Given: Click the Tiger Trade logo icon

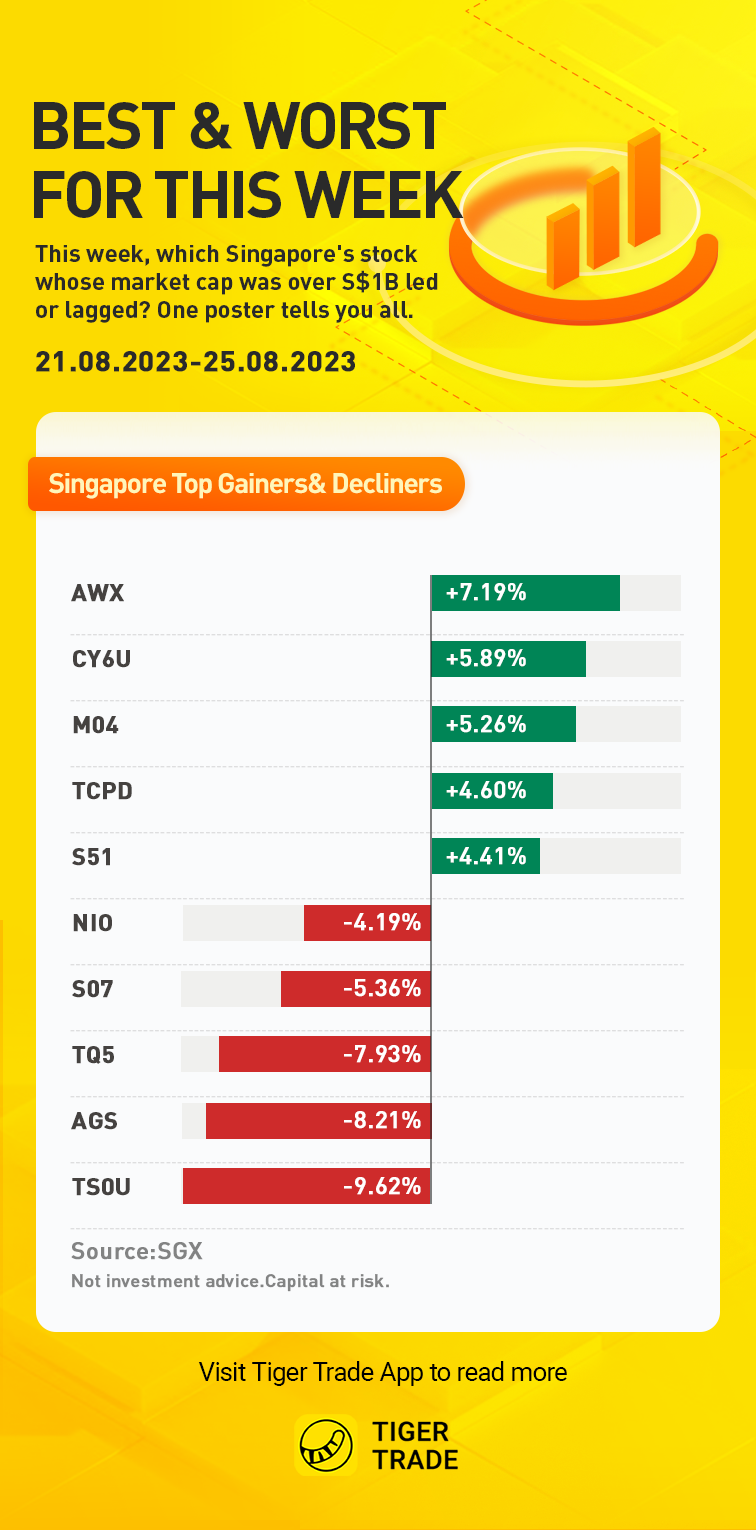Looking at the screenshot, I should 326,1446.
